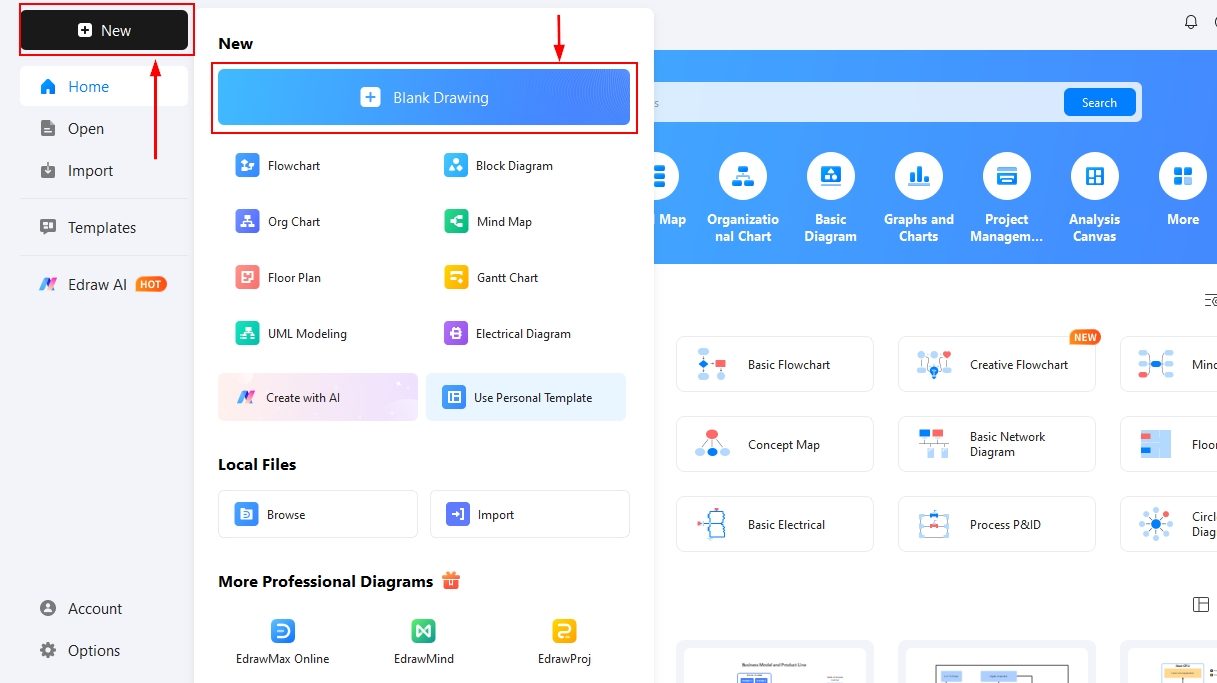The width and height of the screenshot is (1217, 683).
Task: Browse local files
Action: point(318,514)
